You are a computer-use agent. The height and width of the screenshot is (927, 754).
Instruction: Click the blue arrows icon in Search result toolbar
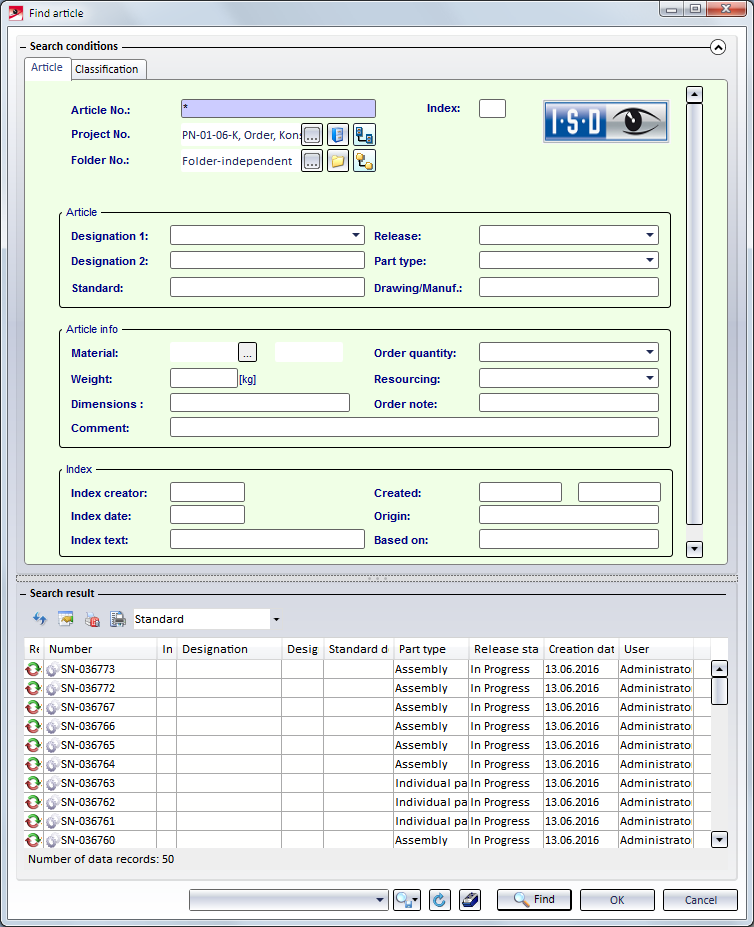[40, 620]
